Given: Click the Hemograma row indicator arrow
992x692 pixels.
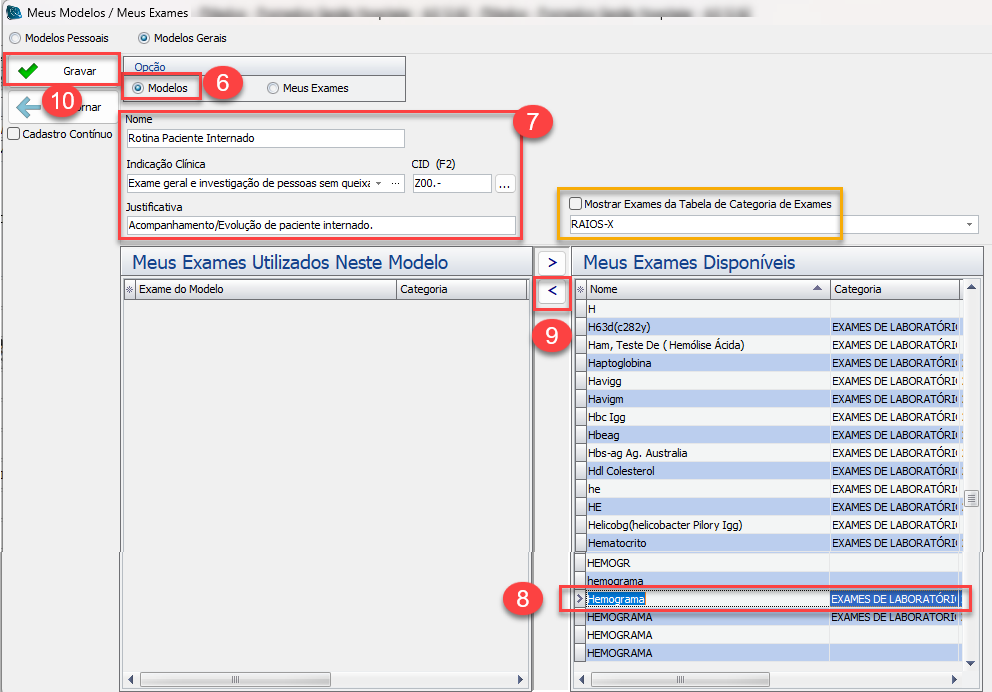Looking at the screenshot, I should (x=579, y=599).
